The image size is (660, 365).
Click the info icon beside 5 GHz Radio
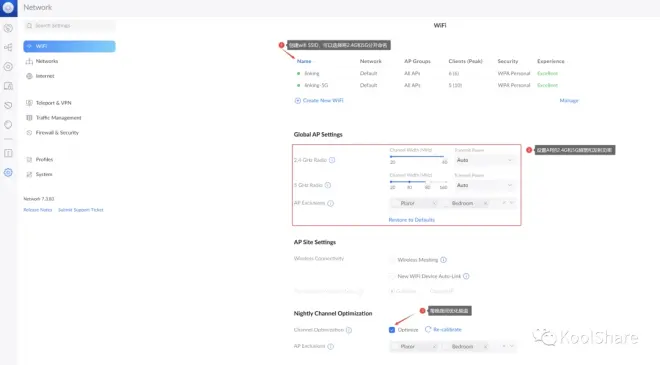(x=328, y=185)
